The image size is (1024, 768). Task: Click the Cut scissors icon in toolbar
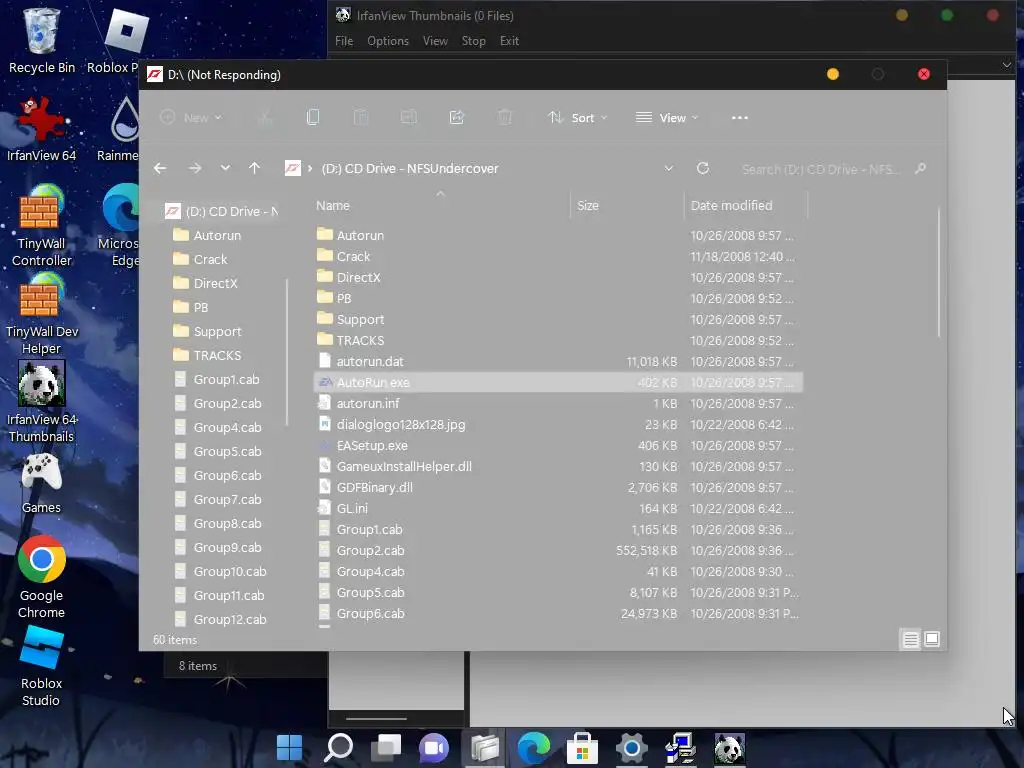tap(264, 118)
